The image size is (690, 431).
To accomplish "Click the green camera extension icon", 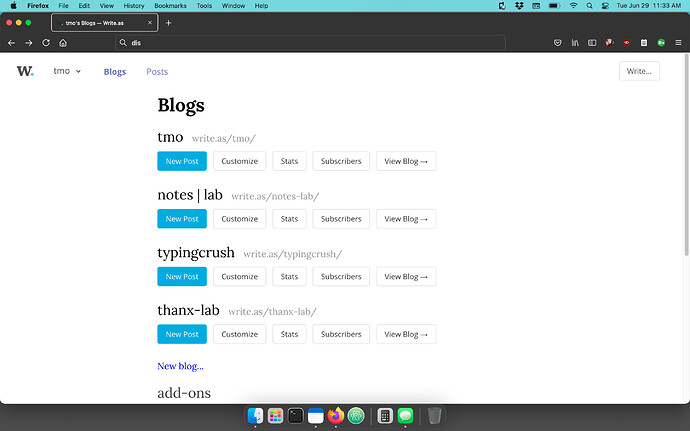I will click(661, 43).
